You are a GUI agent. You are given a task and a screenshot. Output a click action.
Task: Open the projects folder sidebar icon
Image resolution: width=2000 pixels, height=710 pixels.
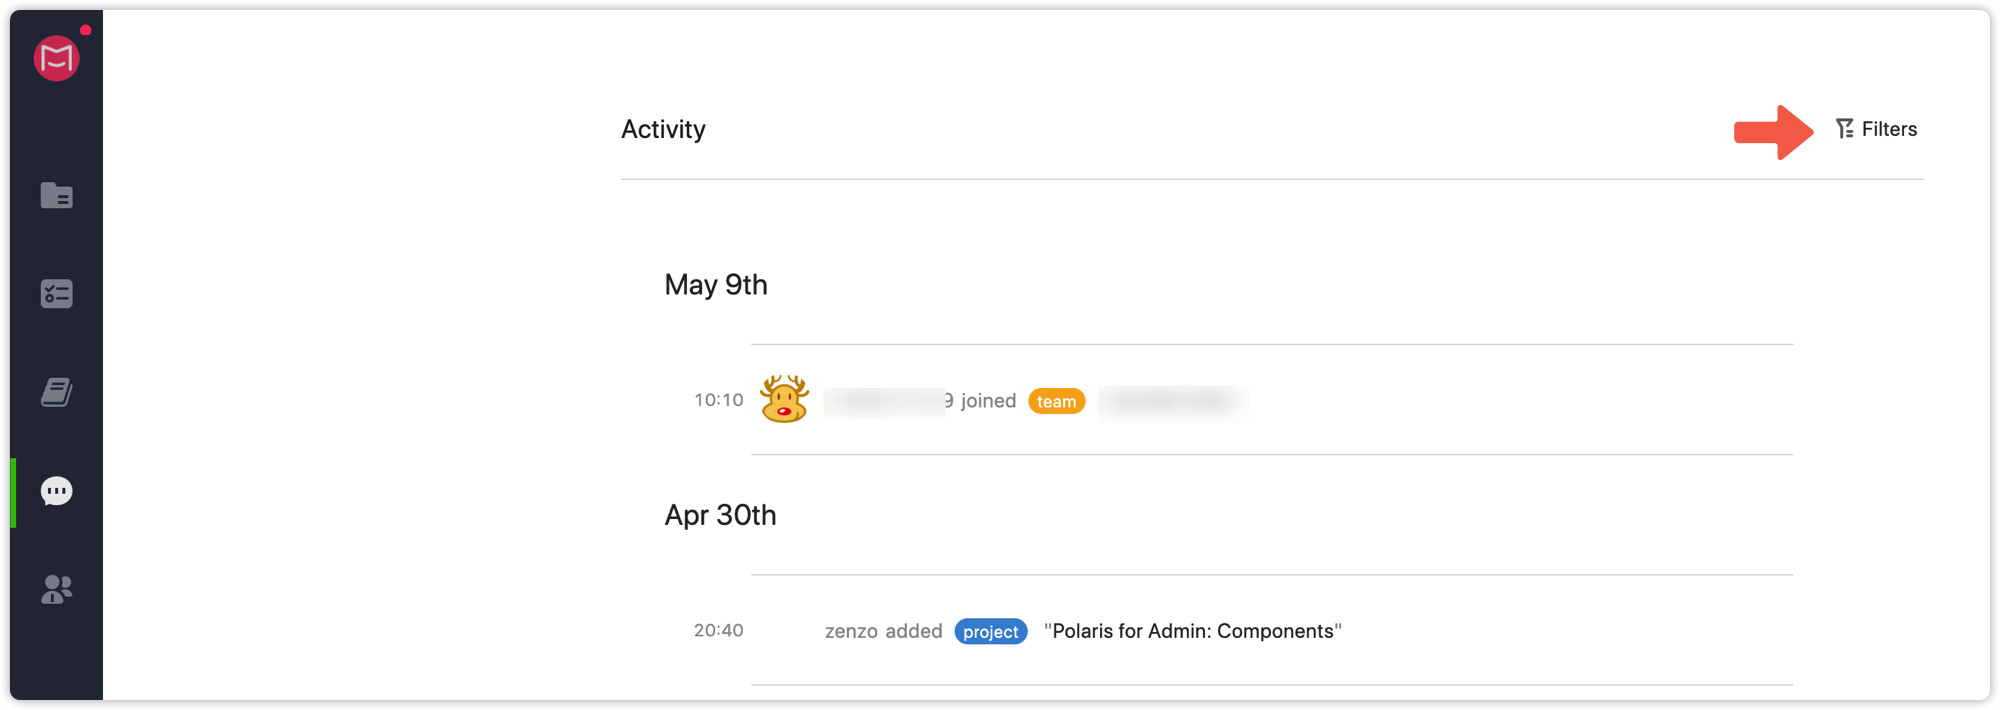[x=57, y=195]
